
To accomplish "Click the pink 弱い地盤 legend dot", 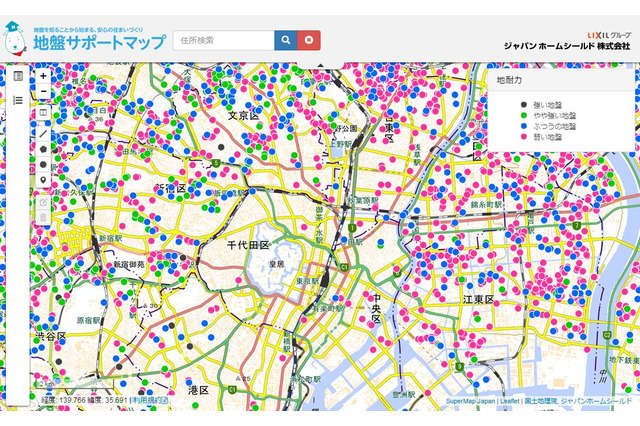I will click(x=524, y=137).
